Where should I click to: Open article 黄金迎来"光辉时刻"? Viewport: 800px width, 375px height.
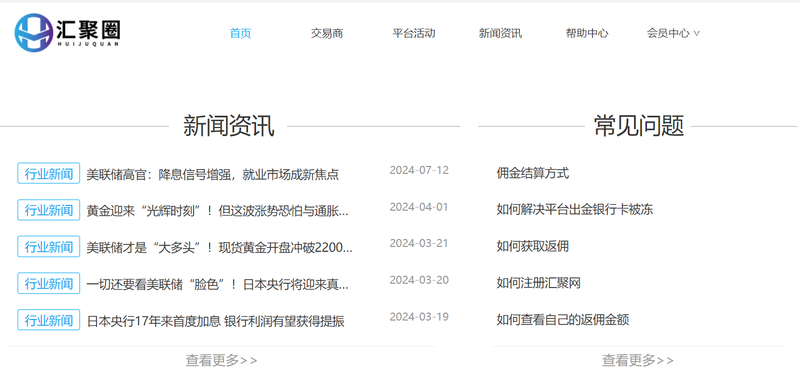pos(218,211)
